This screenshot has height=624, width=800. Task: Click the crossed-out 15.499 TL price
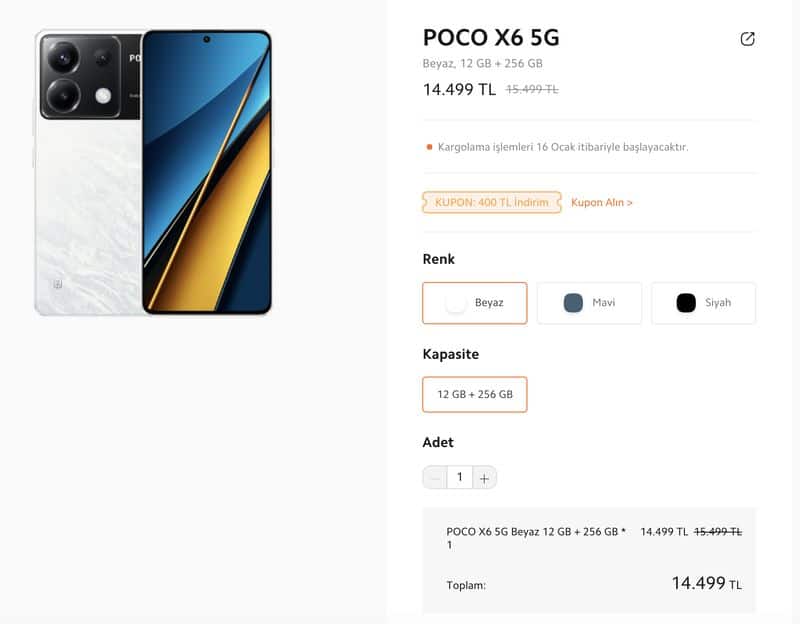(x=532, y=90)
